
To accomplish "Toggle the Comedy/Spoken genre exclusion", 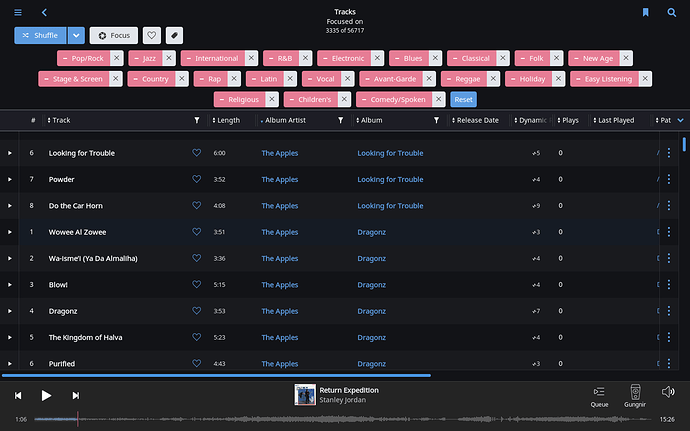I will pyautogui.click(x=394, y=99).
